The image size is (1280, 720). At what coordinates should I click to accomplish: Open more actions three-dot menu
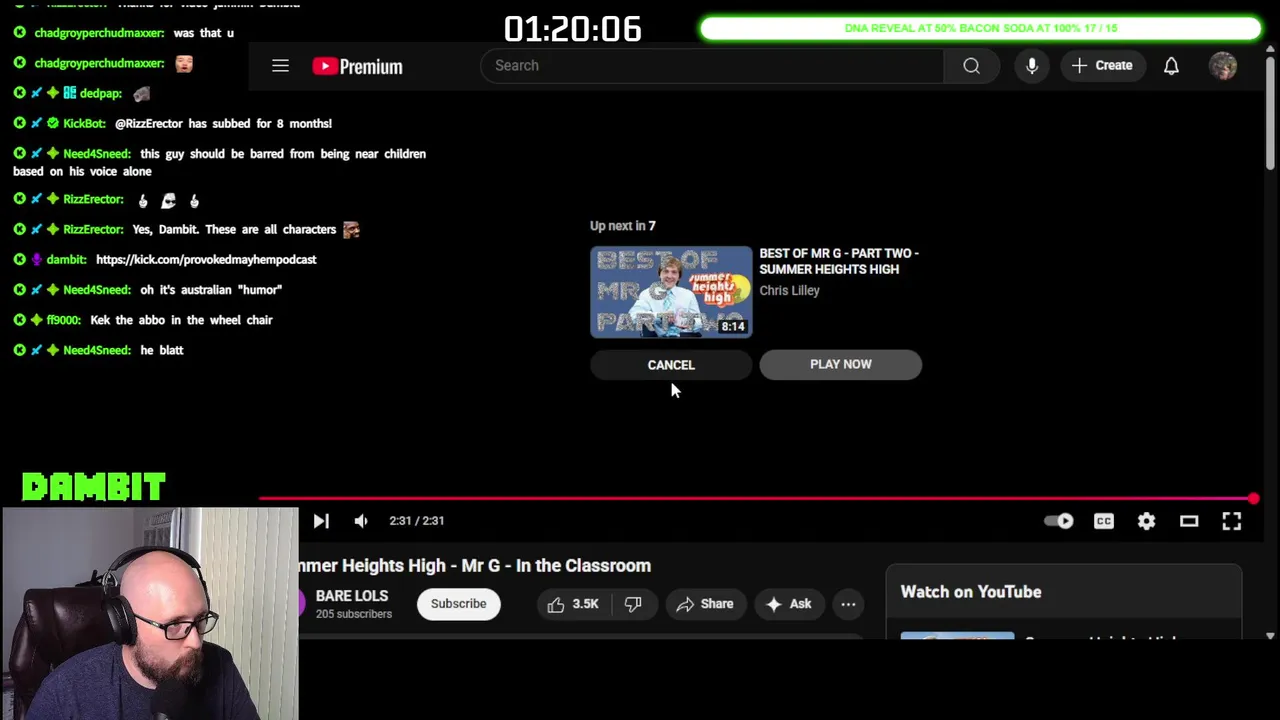[848, 604]
